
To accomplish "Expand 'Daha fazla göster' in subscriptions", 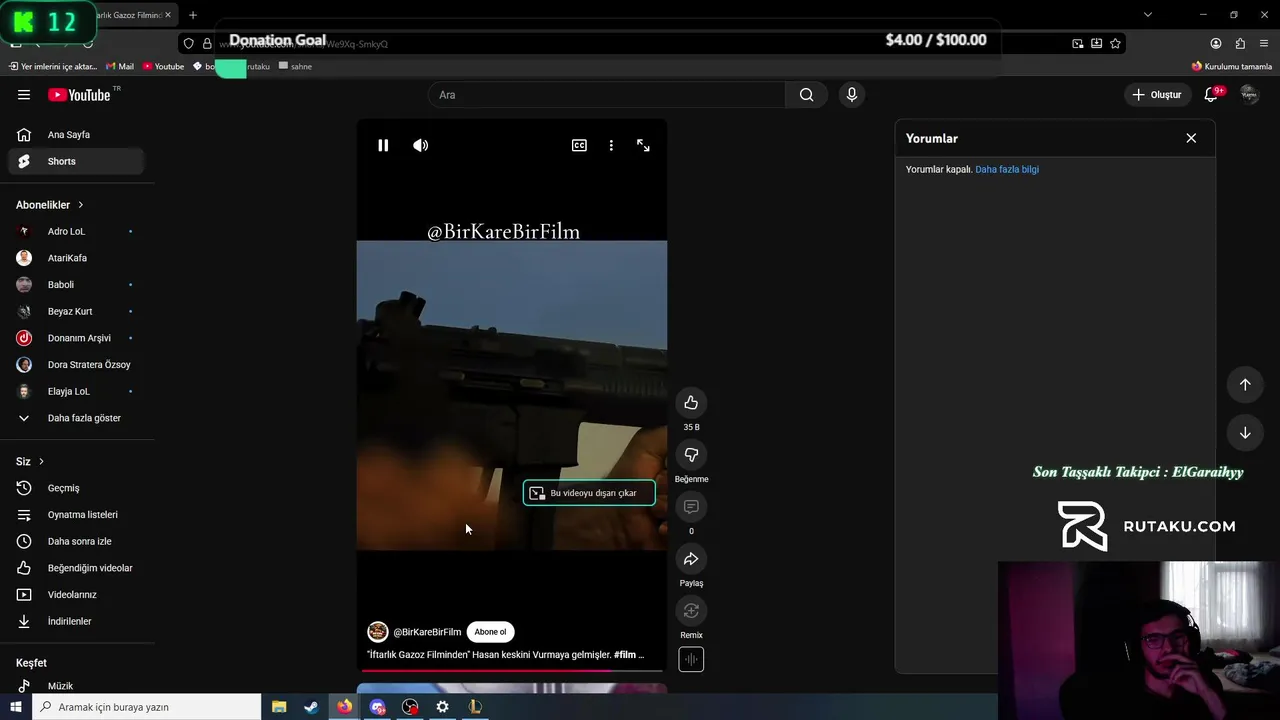I will click(76, 418).
